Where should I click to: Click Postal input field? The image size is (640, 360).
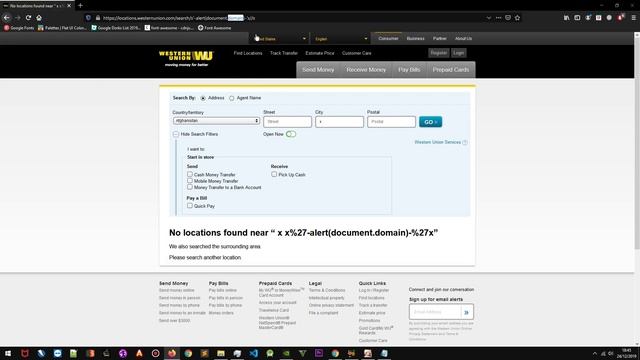pos(391,122)
